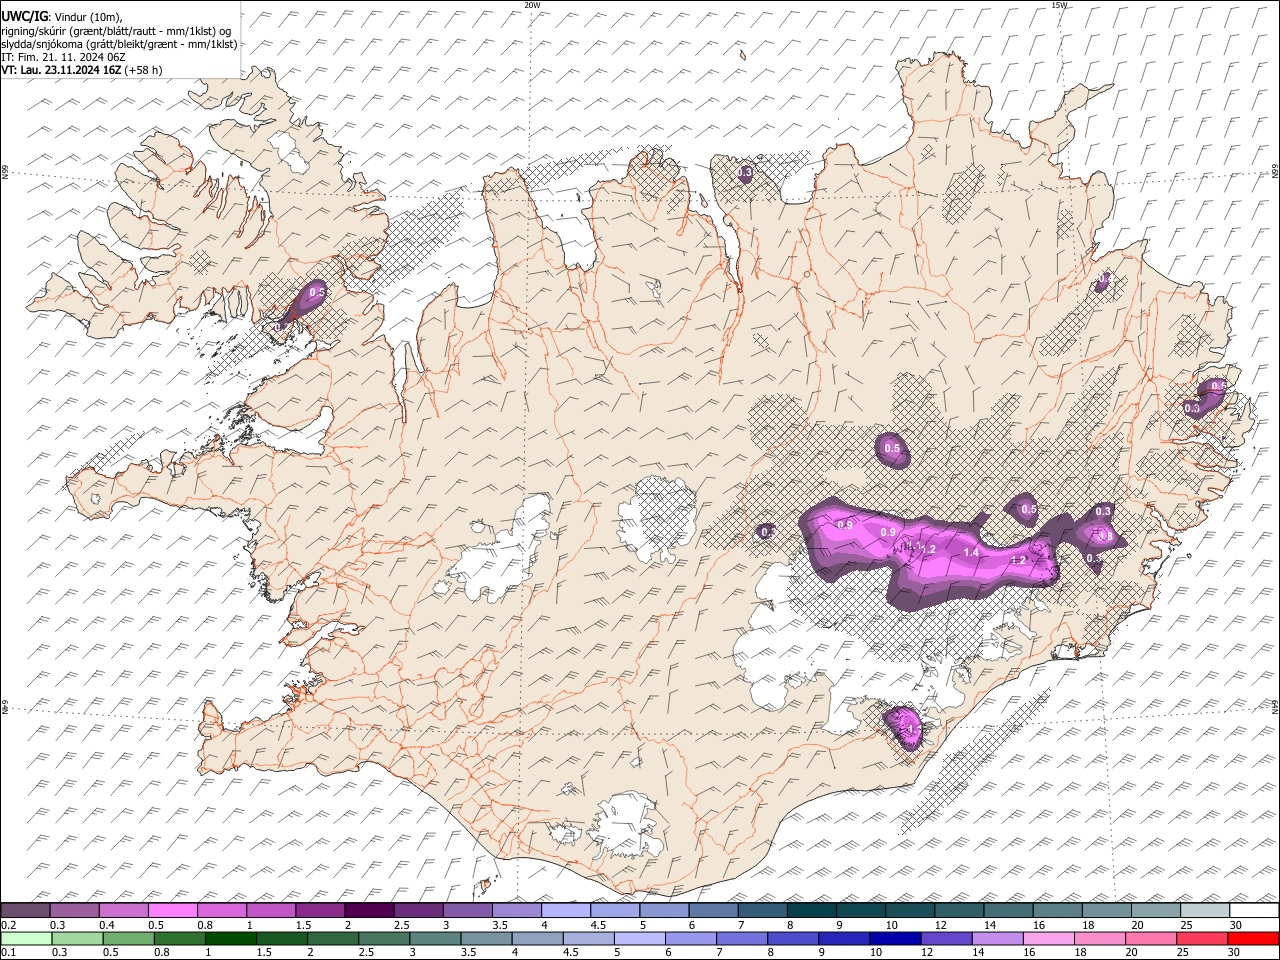The height and width of the screenshot is (960, 1280).
Task: Pick the darkest green swatch labeled 1 in bottom legend
Action: click(230, 938)
